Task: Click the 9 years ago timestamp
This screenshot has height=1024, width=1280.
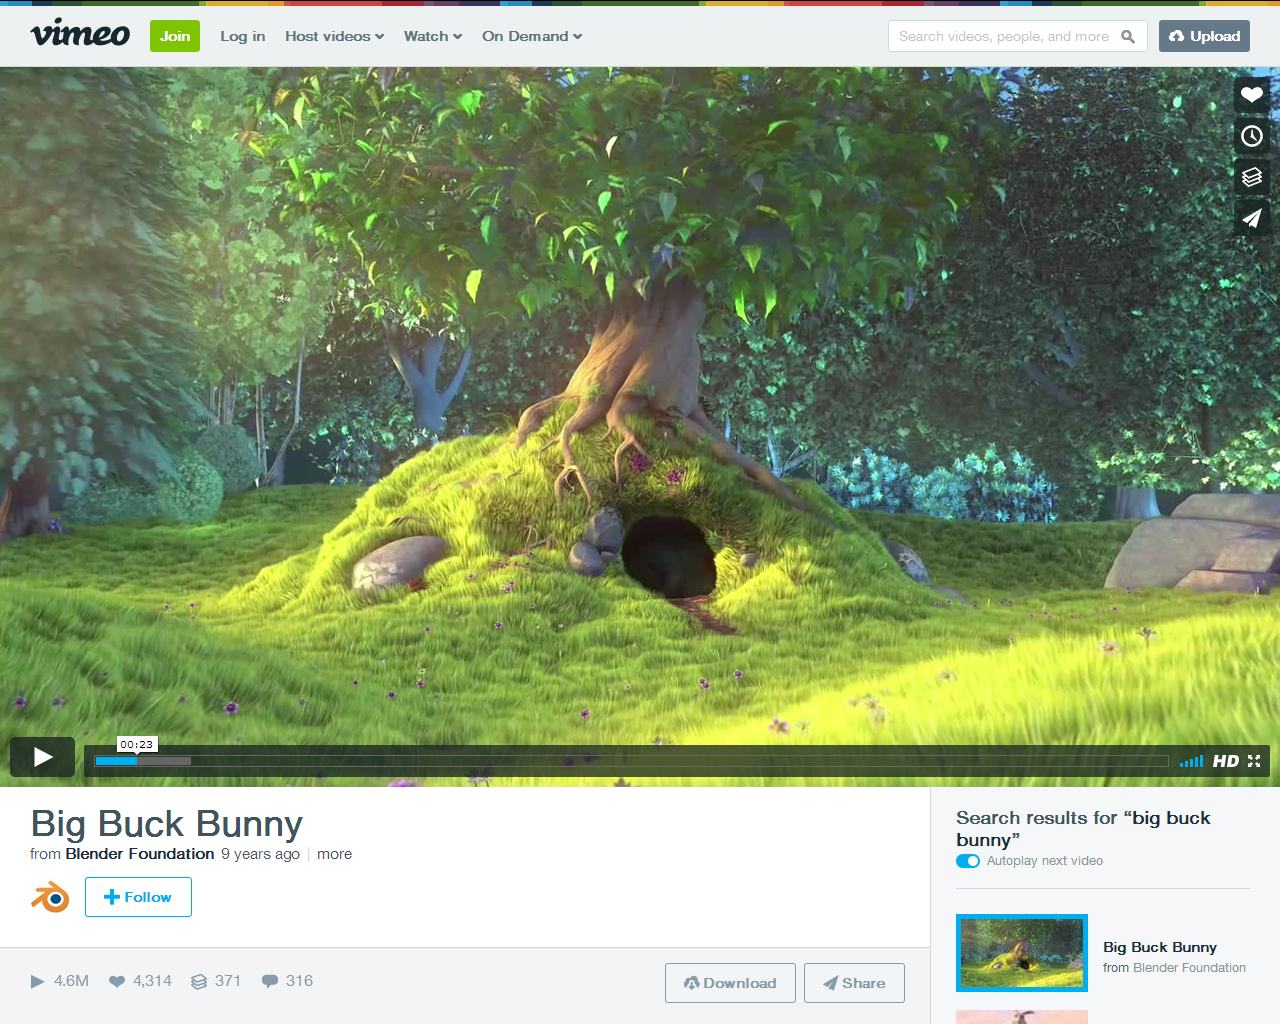Action: click(x=260, y=854)
